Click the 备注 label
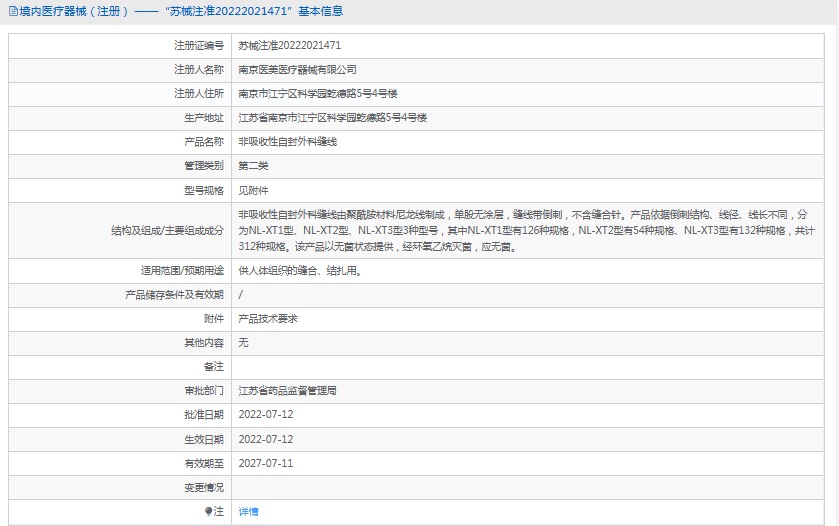 click(x=214, y=367)
